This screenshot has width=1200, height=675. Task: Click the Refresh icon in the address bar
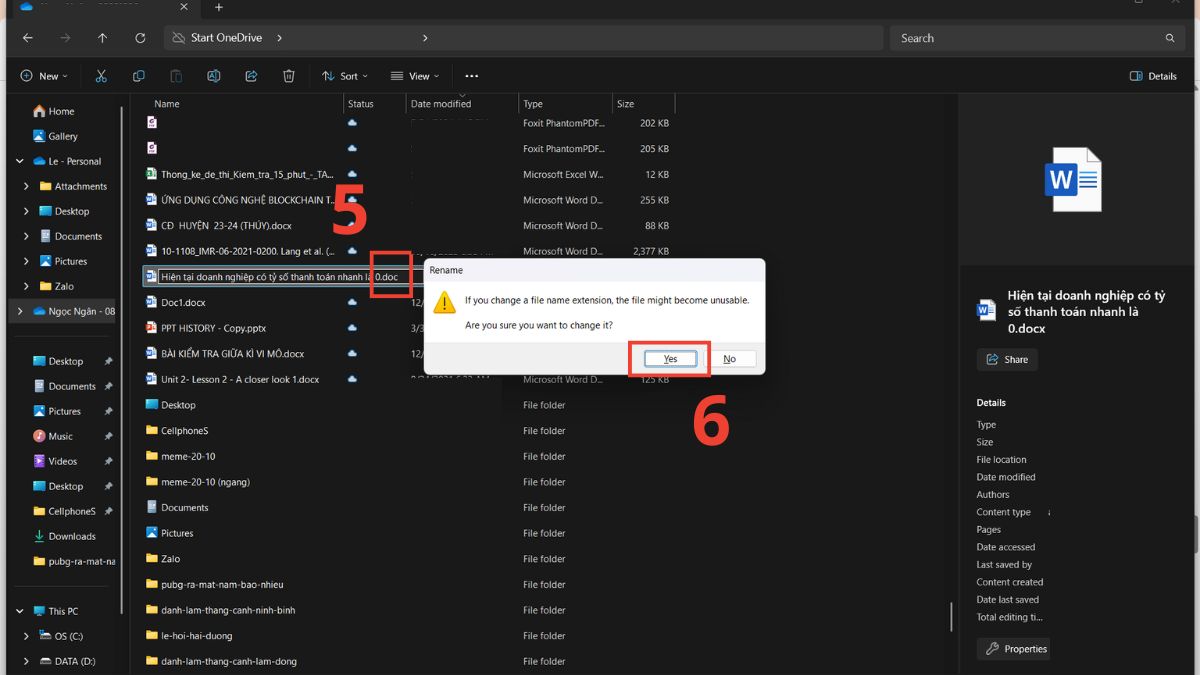point(139,37)
